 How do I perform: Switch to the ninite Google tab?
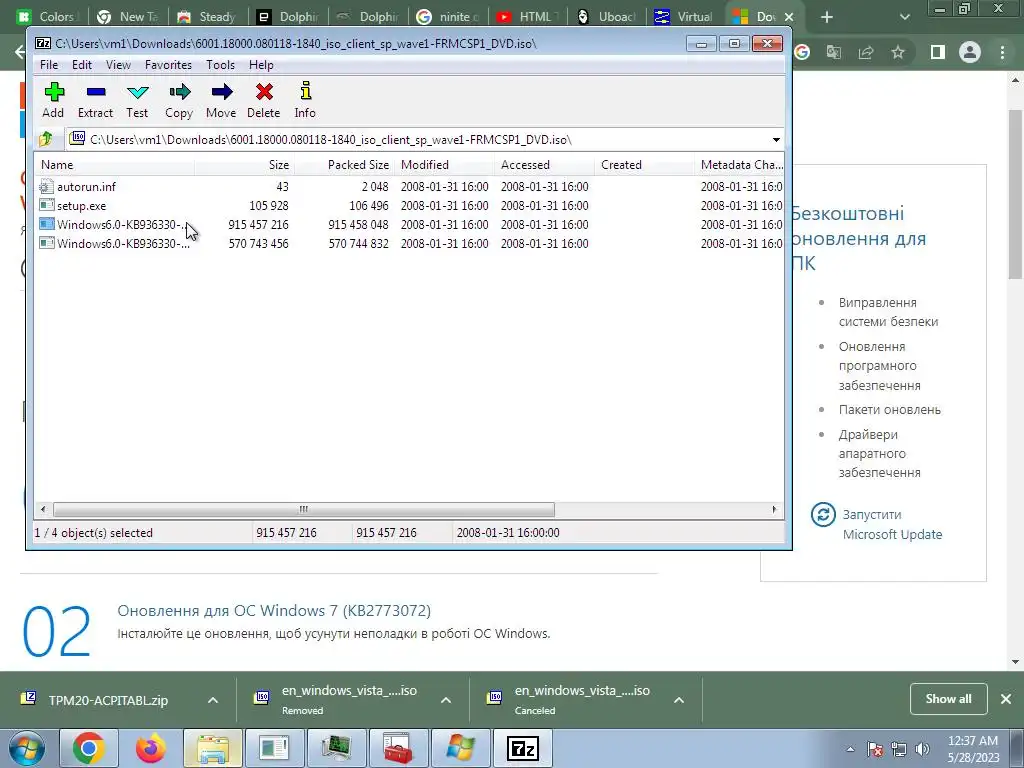click(449, 17)
